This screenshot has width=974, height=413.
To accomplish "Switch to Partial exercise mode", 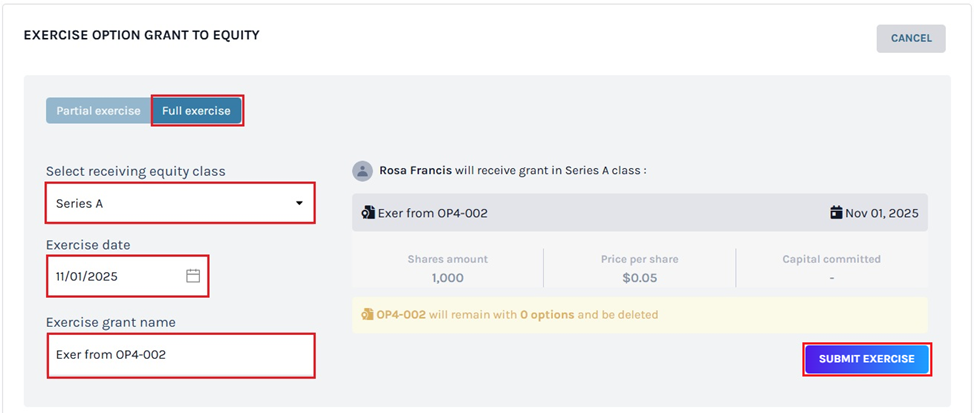I will (98, 111).
